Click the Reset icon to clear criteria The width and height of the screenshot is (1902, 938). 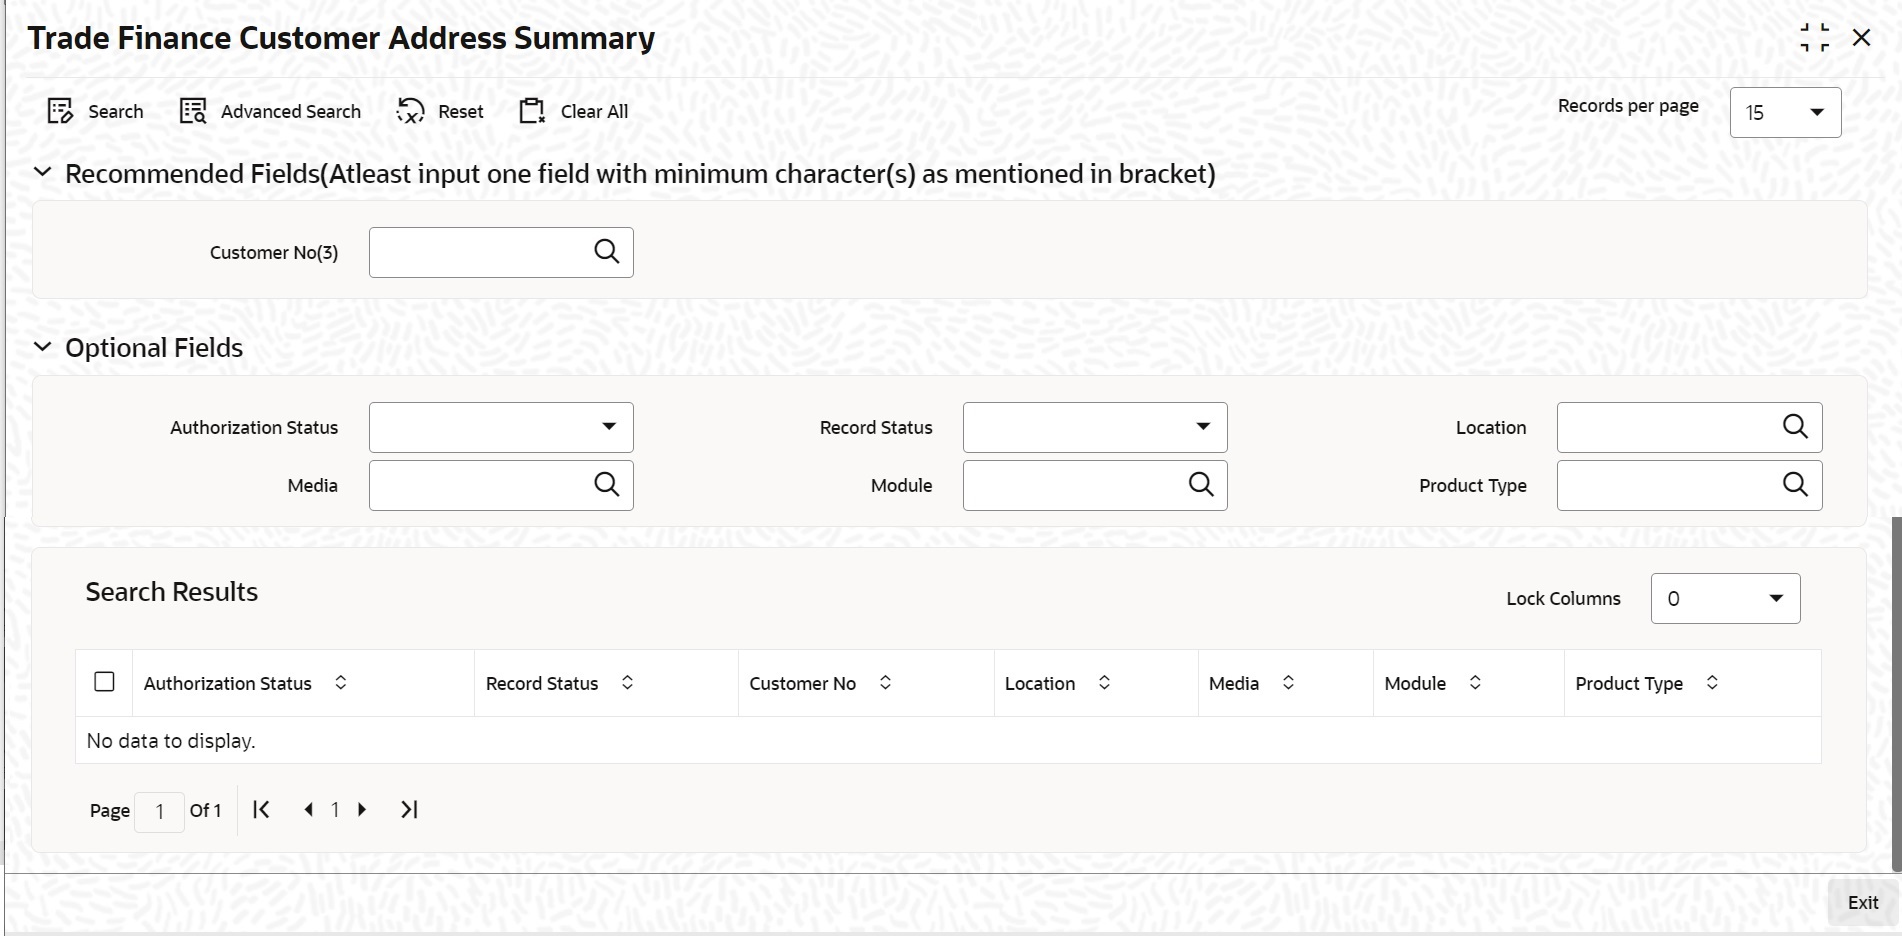point(409,111)
